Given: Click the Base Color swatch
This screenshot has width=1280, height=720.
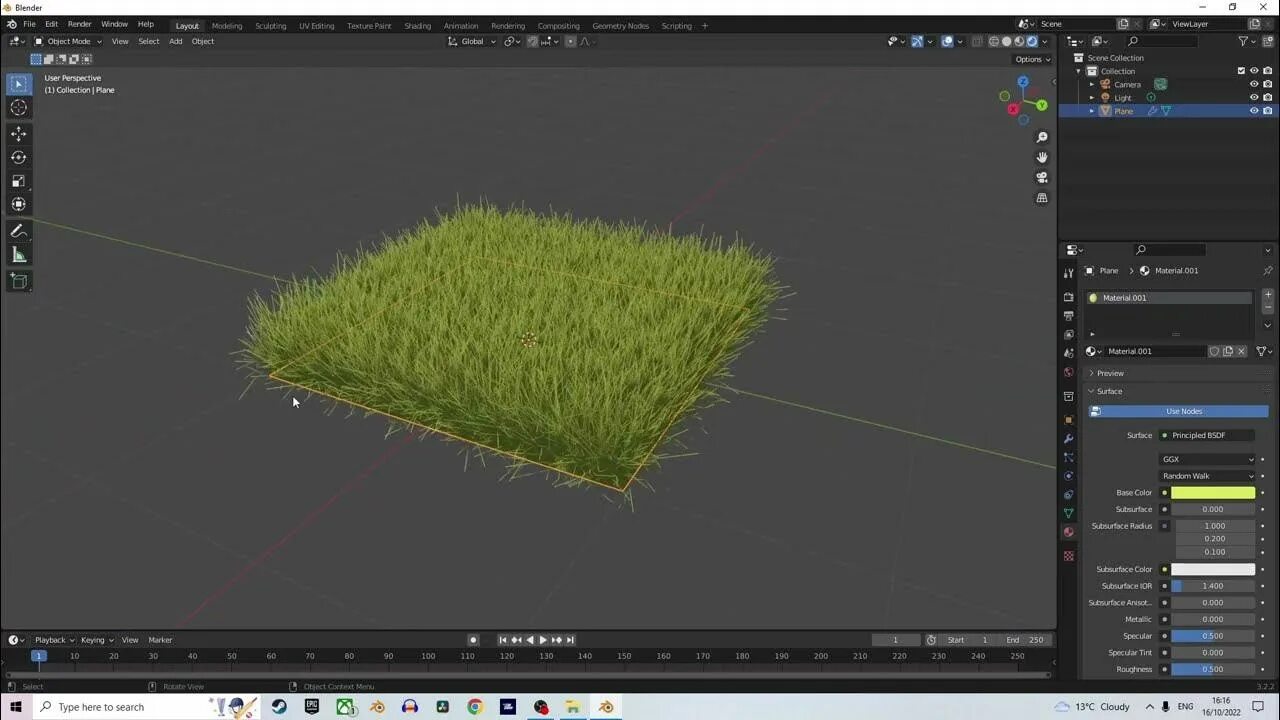Looking at the screenshot, I should (x=1212, y=493).
